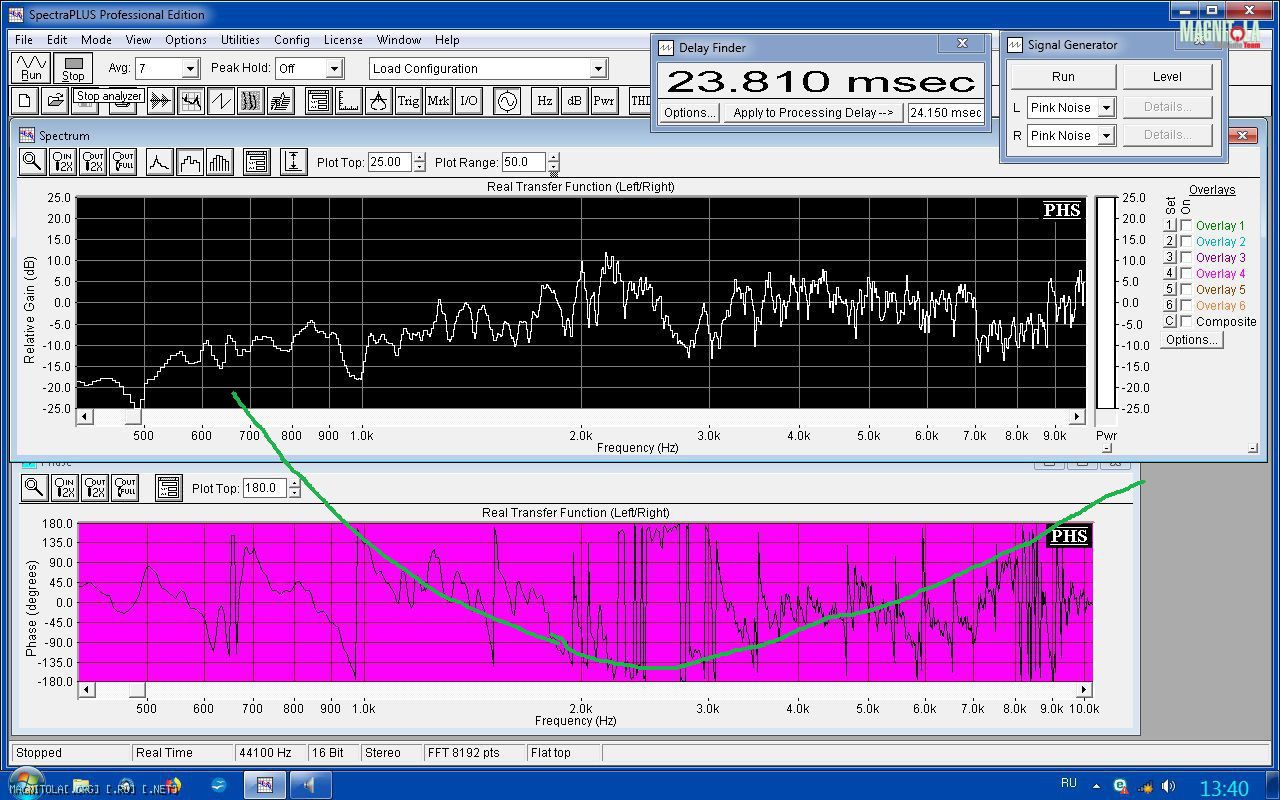Open the Peak Hold dropdown
Viewport: 1280px width, 800px height.
pyautogui.click(x=334, y=68)
